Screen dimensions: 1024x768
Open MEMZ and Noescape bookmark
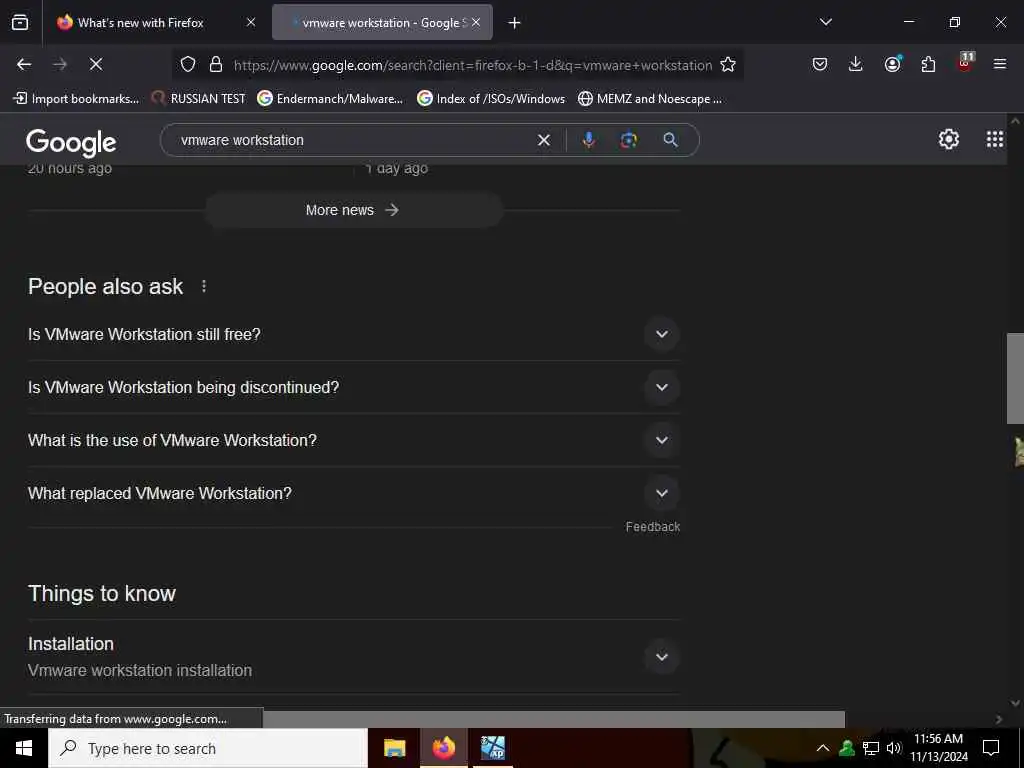pos(650,99)
